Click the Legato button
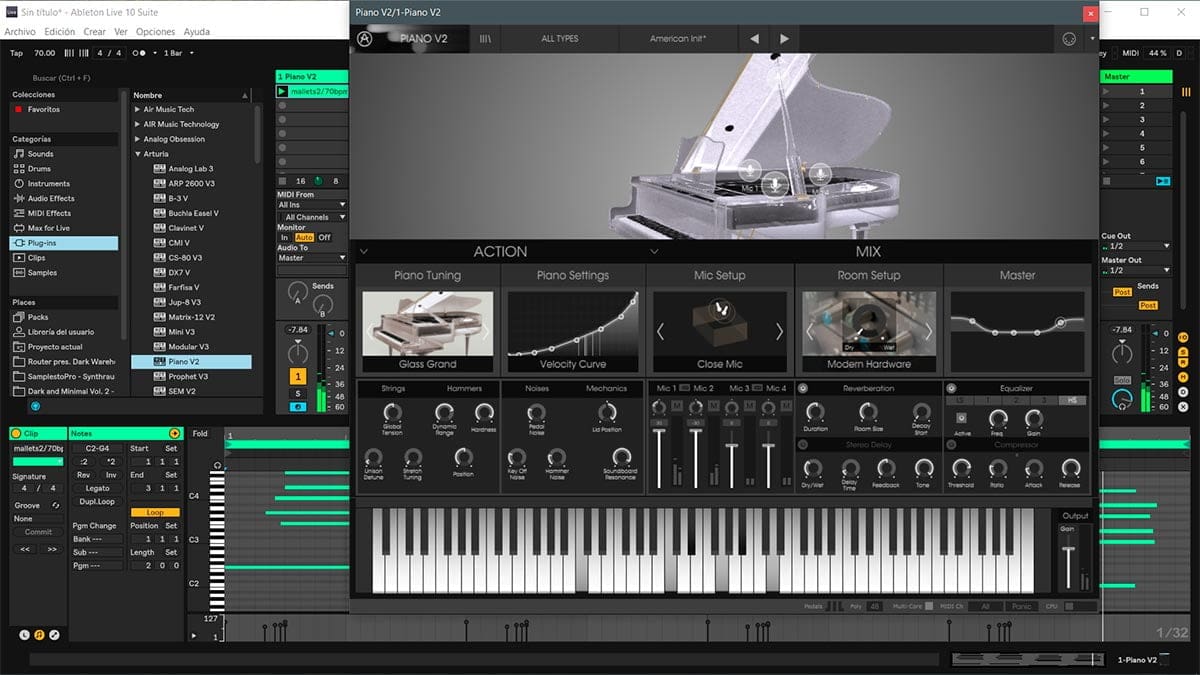The width and height of the screenshot is (1200, 675). point(97,488)
